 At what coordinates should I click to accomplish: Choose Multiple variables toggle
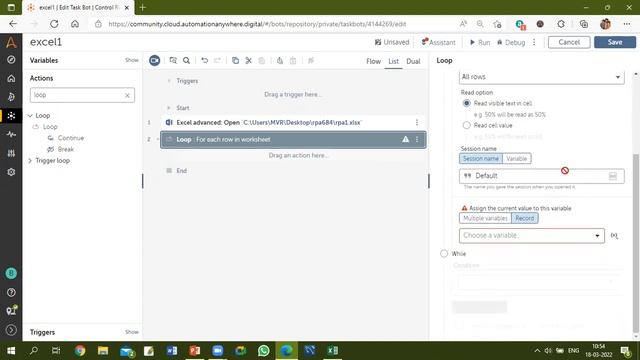click(x=485, y=218)
